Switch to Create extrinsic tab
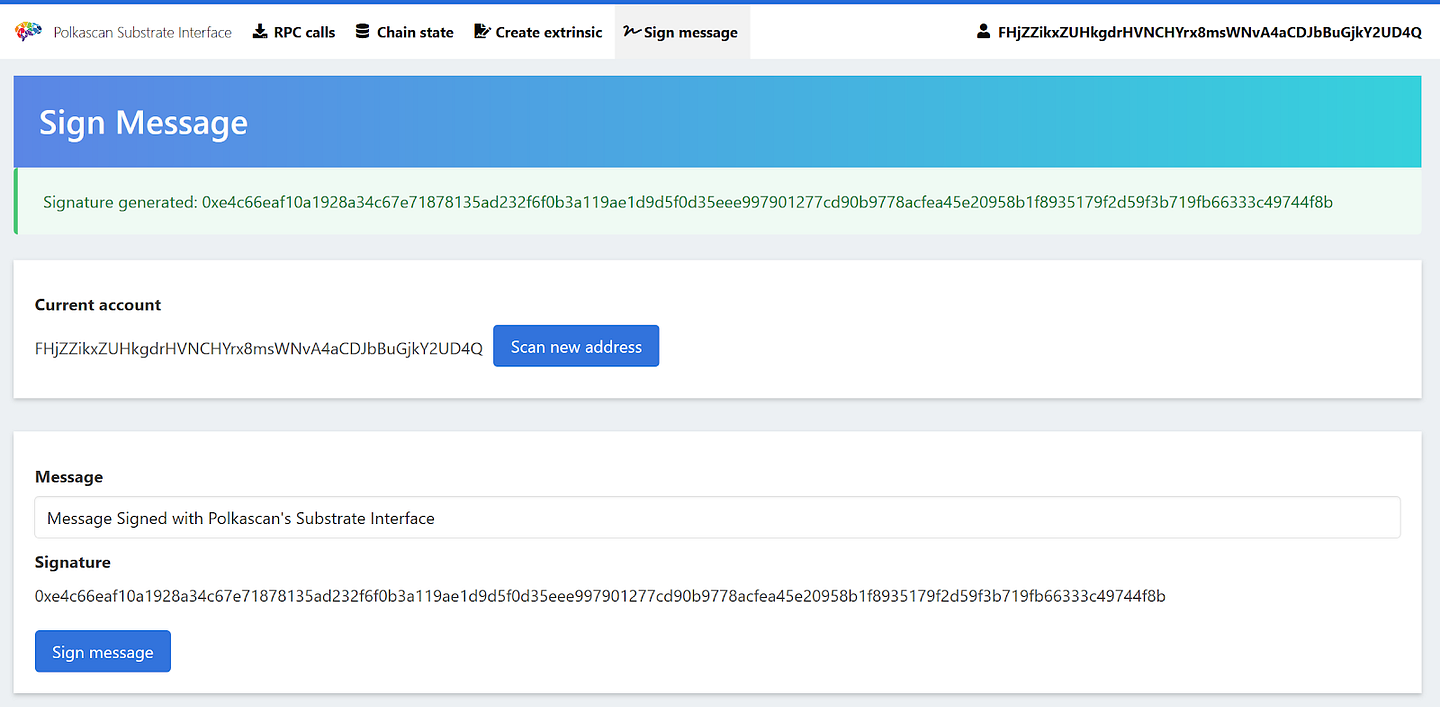 click(x=538, y=32)
